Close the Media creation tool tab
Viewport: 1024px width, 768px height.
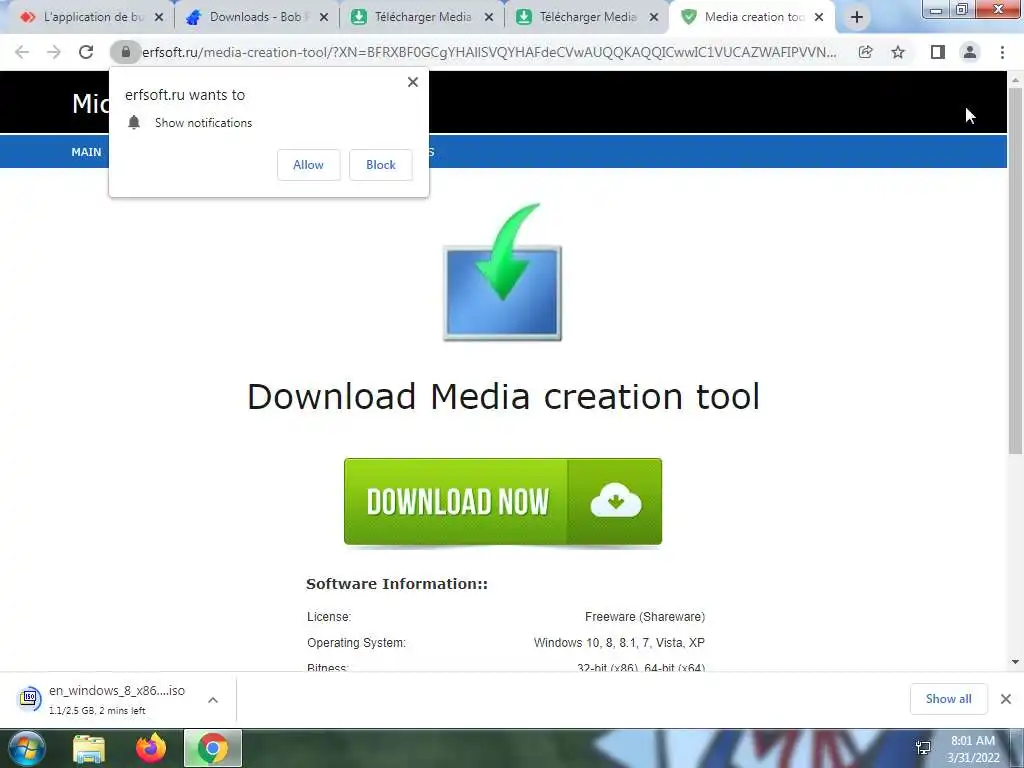(x=819, y=18)
